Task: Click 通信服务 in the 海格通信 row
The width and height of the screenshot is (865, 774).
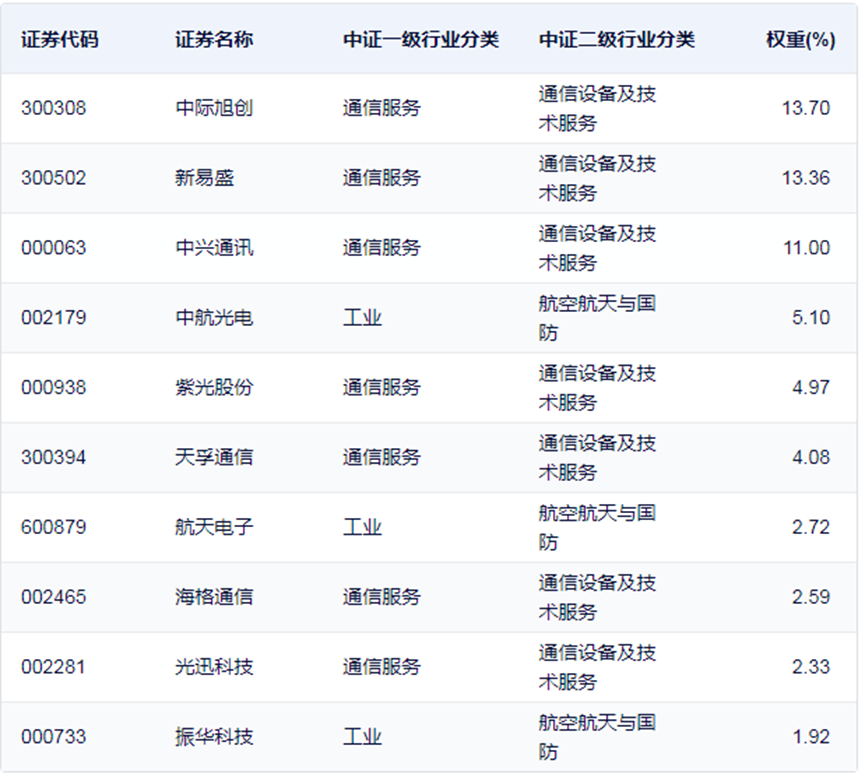Action: click(382, 597)
